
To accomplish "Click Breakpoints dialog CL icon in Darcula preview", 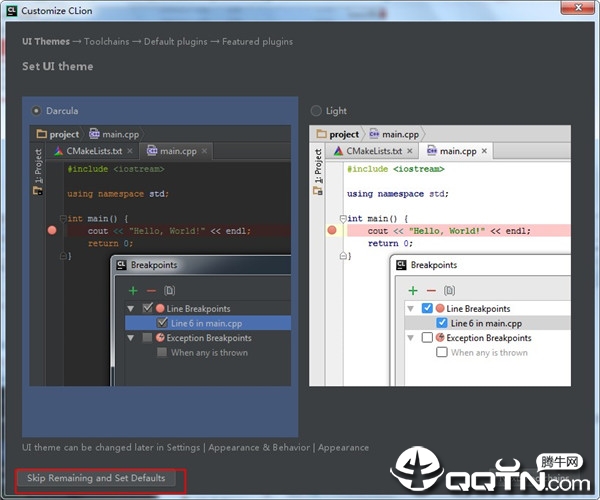I will click(x=121, y=265).
